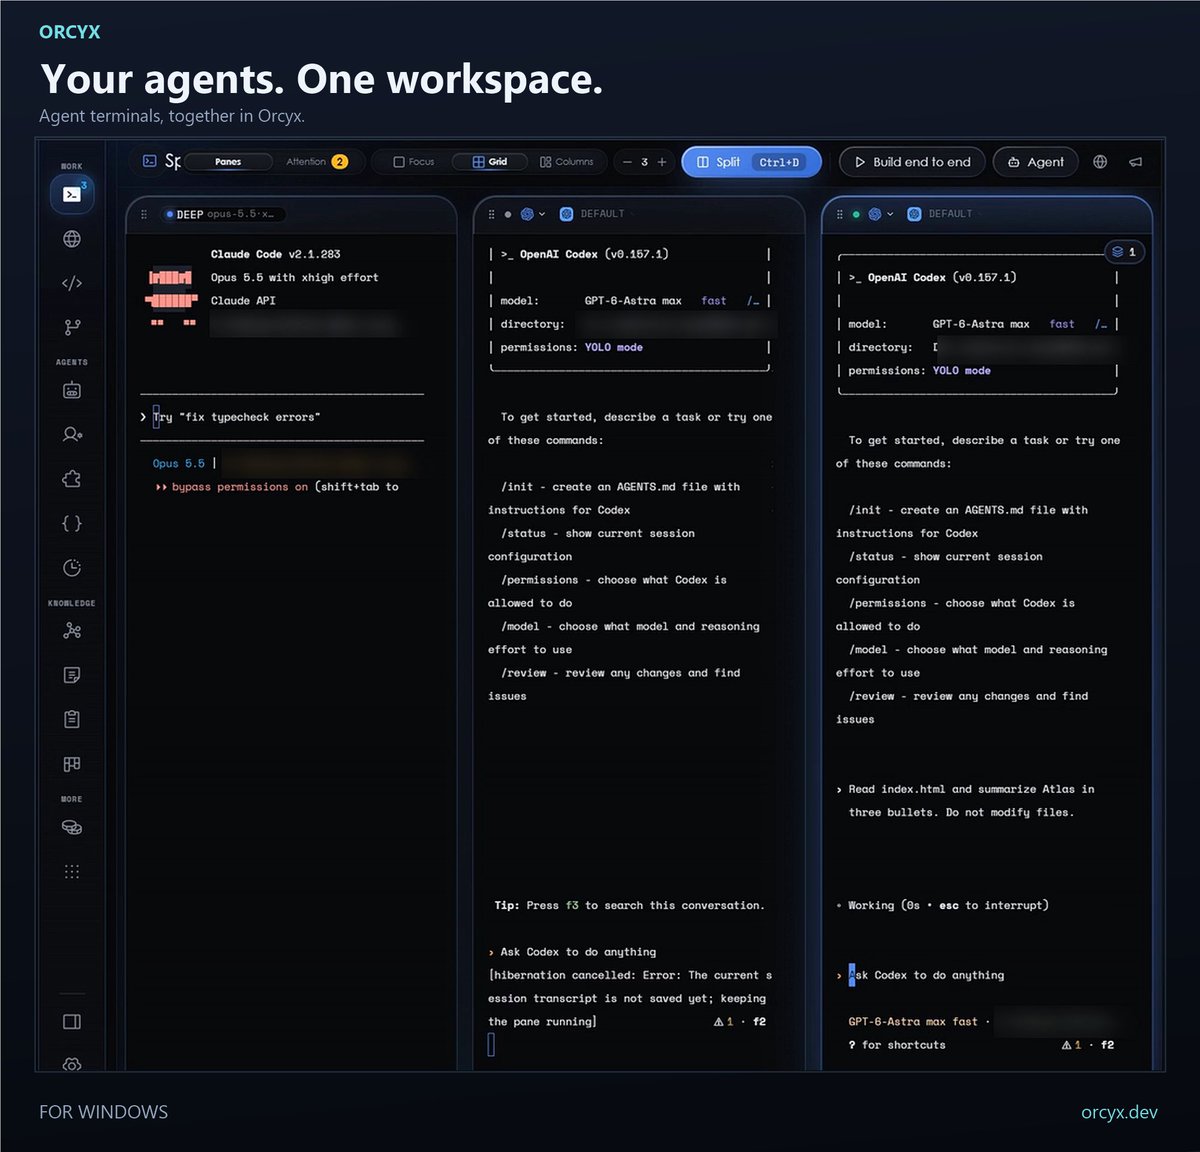
Task: Open the agents robot icon in sidebar
Action: pyautogui.click(x=72, y=391)
